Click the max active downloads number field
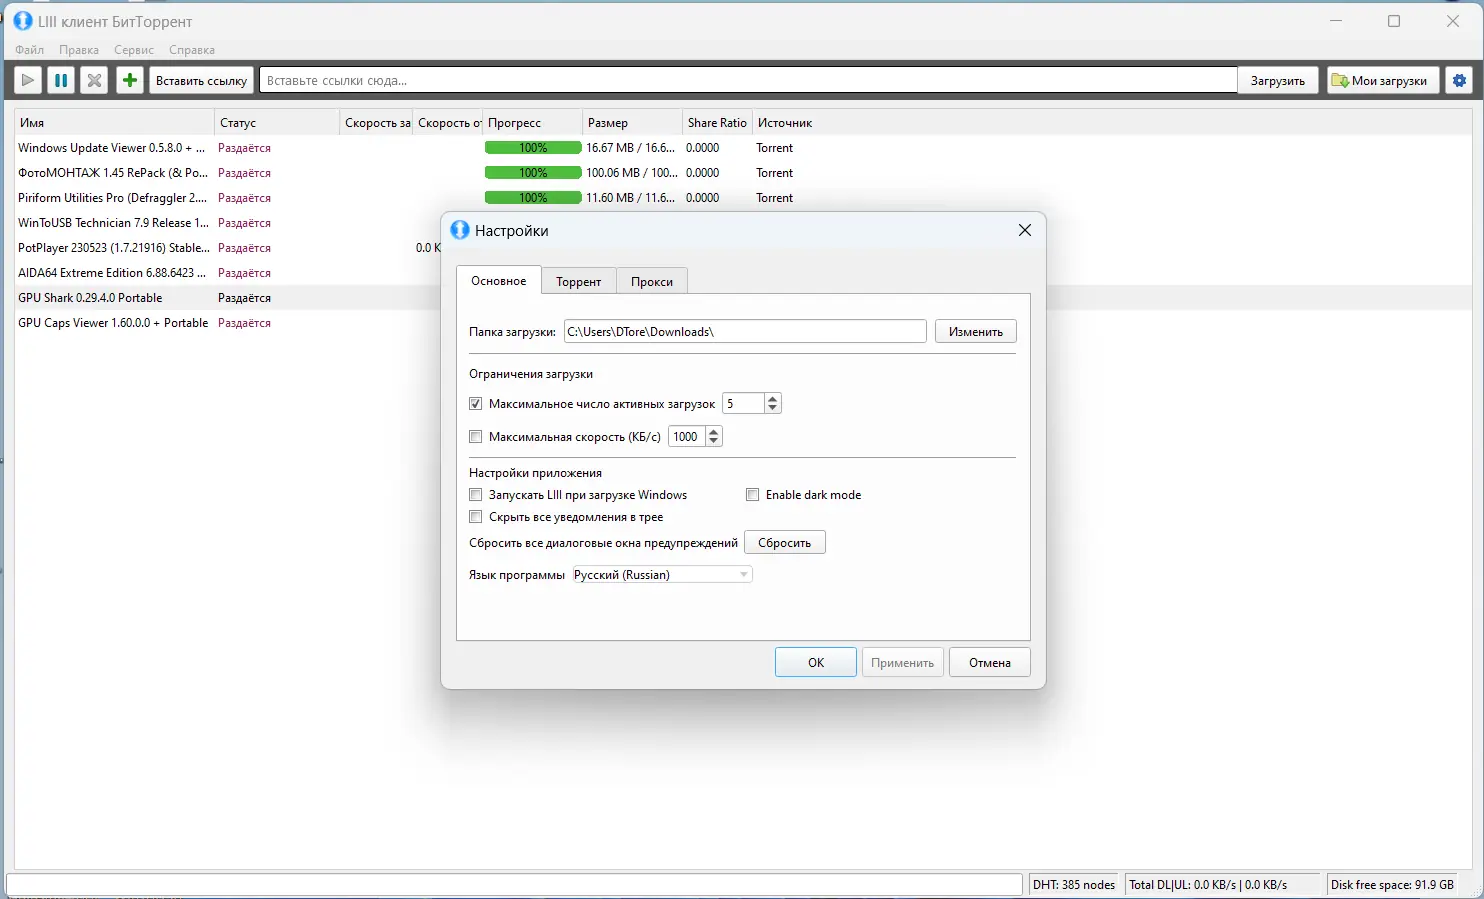Viewport: 1484px width, 899px height. 743,404
